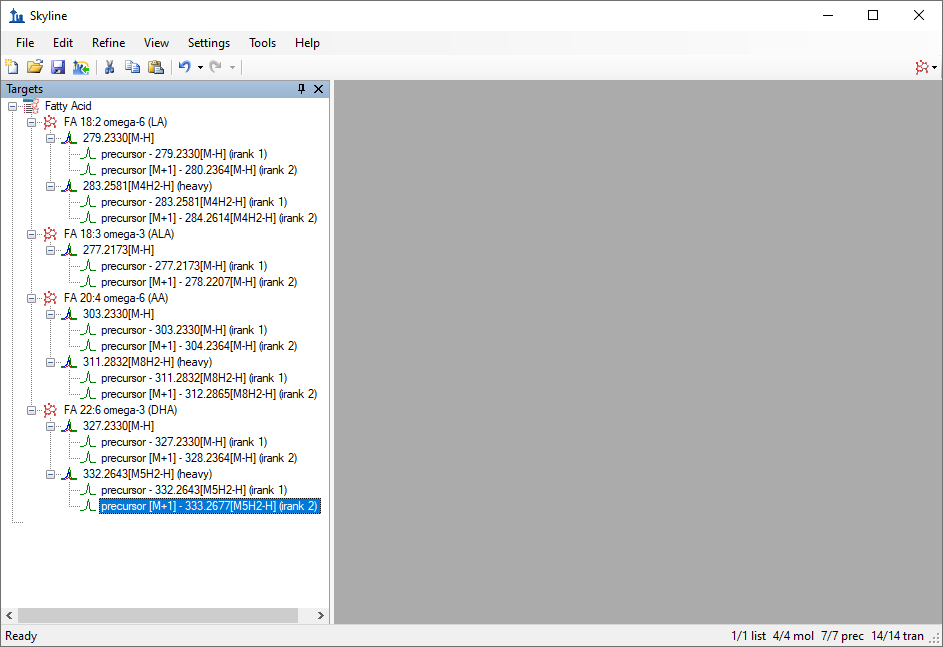Select transition precursor - 277.2173[M-H] (irank 1)
The image size is (943, 647).
click(x=184, y=266)
